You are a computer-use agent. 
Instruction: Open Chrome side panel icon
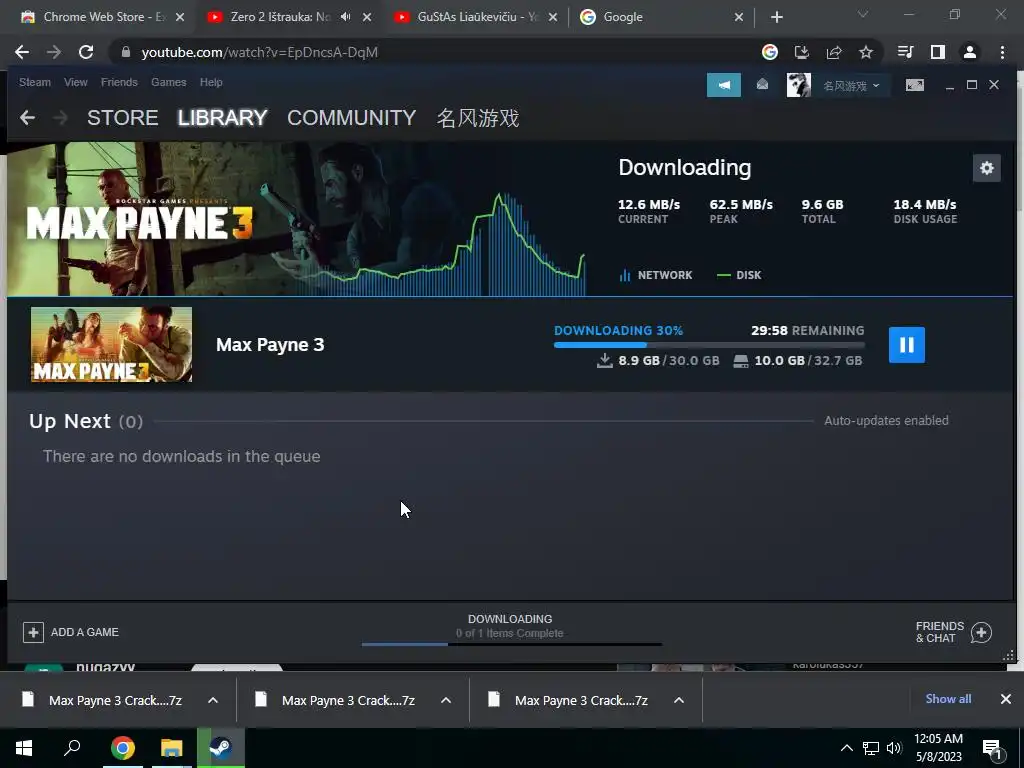pyautogui.click(x=938, y=52)
